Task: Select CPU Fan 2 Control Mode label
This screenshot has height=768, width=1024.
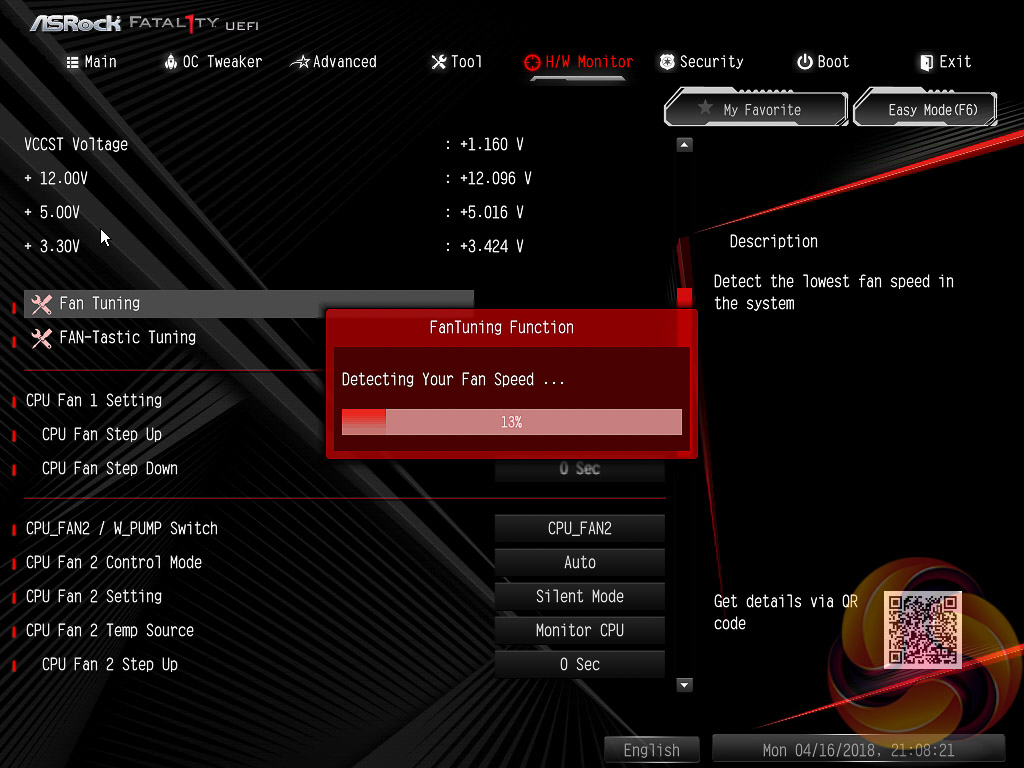Action: pyautogui.click(x=114, y=562)
